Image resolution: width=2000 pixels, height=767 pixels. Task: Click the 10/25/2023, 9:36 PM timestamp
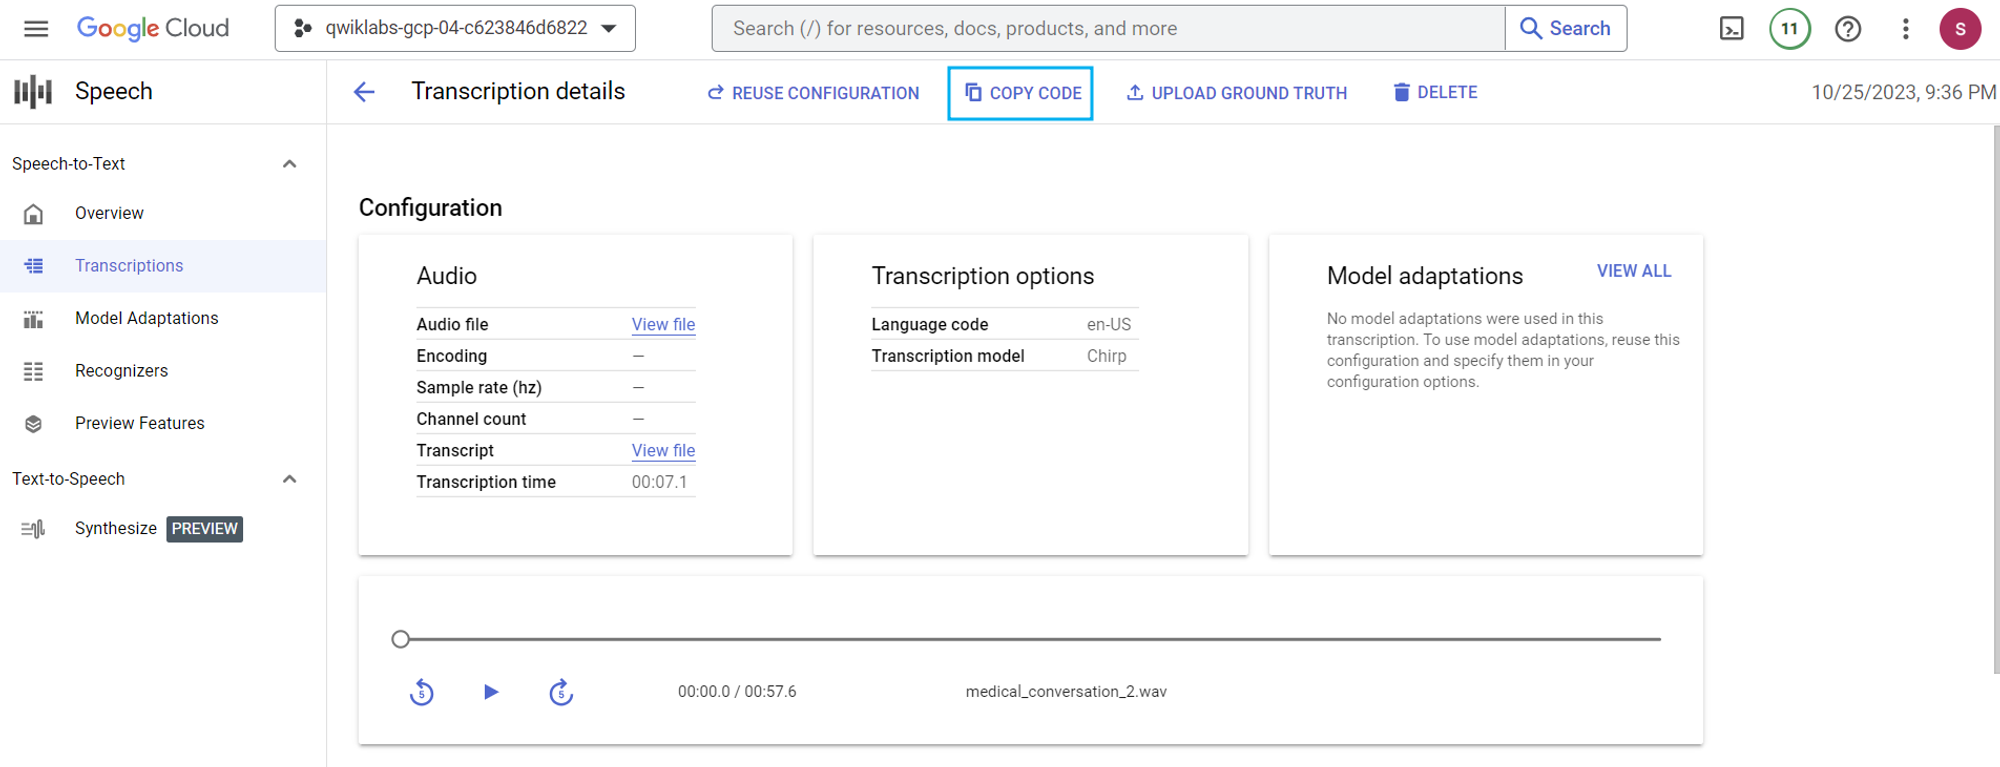tap(1904, 92)
